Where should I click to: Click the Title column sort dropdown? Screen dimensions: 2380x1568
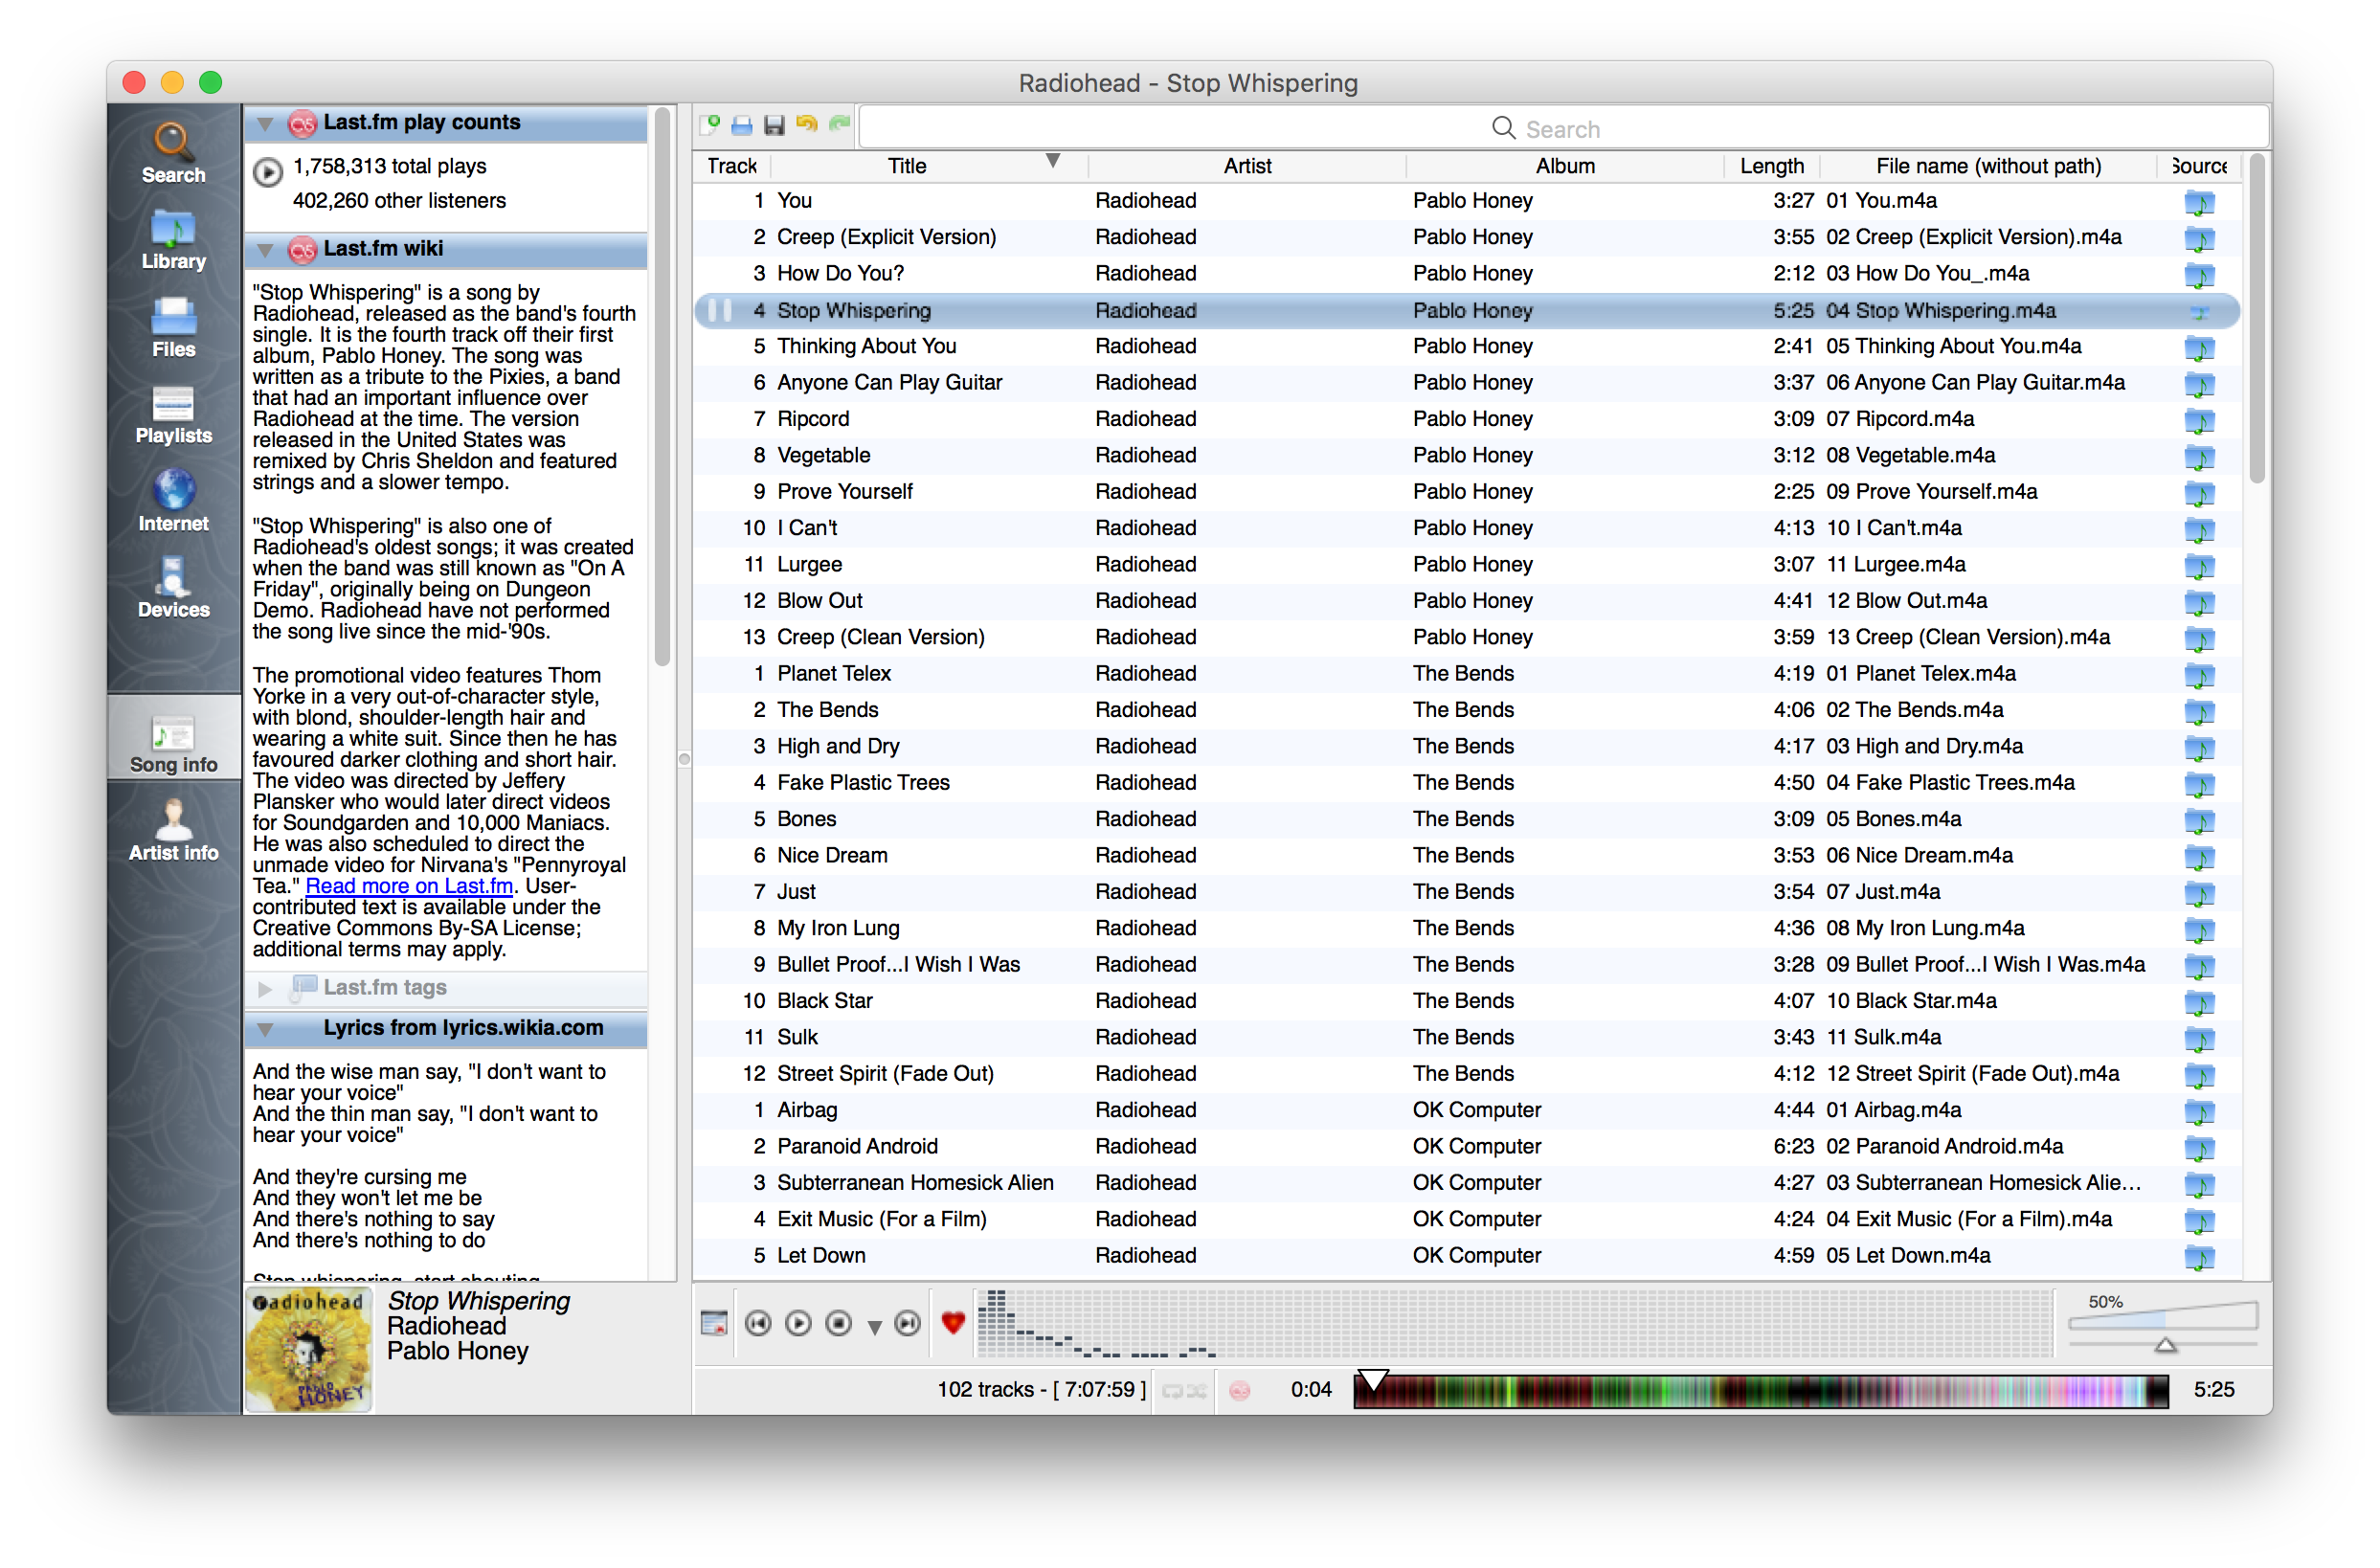point(1053,168)
